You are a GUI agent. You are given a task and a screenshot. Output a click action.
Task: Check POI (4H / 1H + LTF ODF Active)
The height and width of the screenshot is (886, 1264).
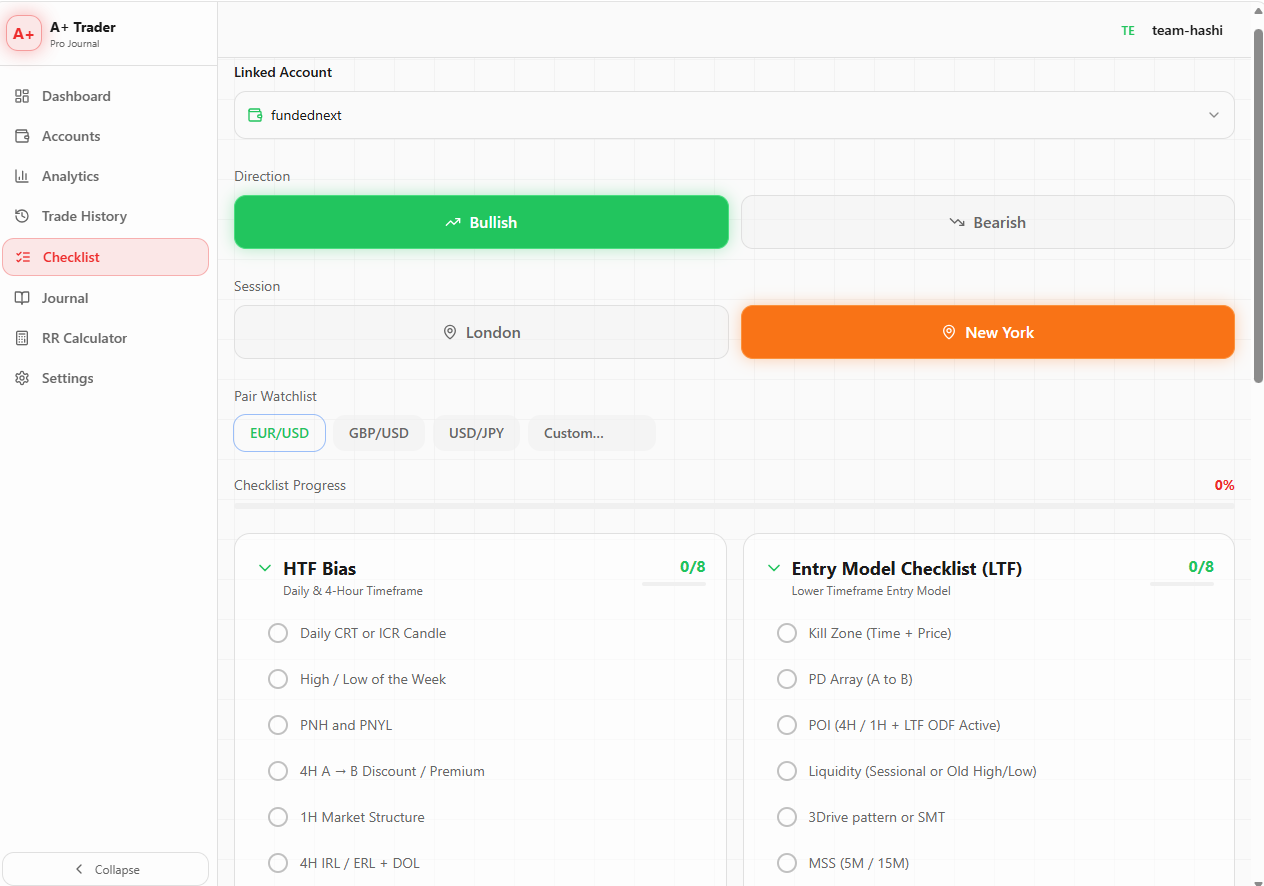(x=787, y=725)
